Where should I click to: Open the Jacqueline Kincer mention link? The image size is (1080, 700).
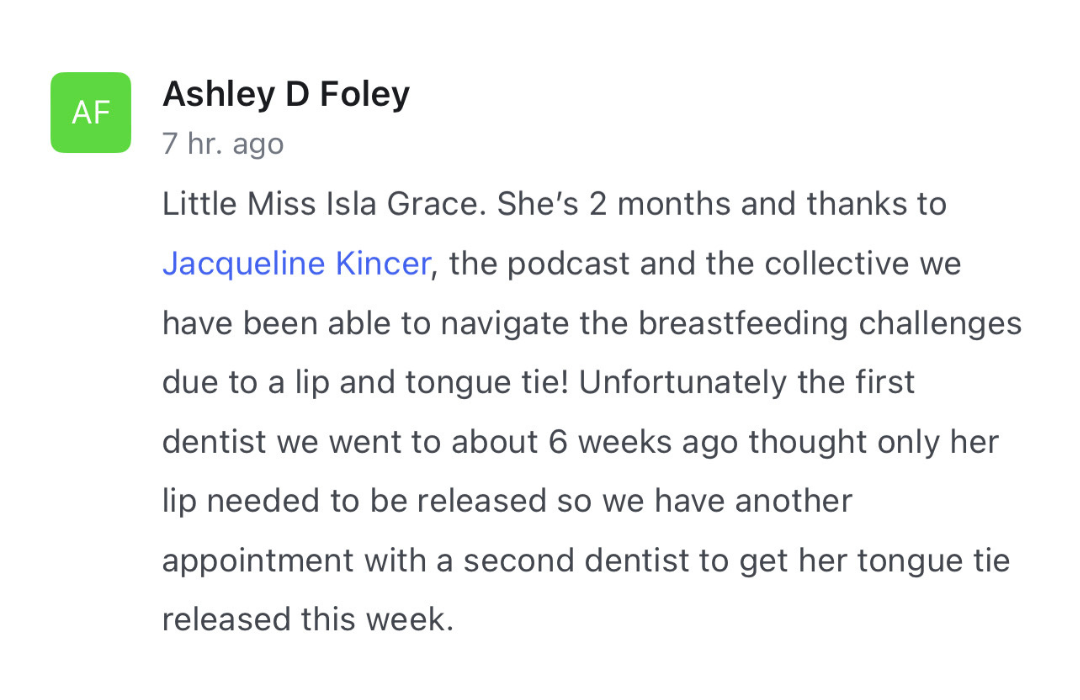[296, 264]
